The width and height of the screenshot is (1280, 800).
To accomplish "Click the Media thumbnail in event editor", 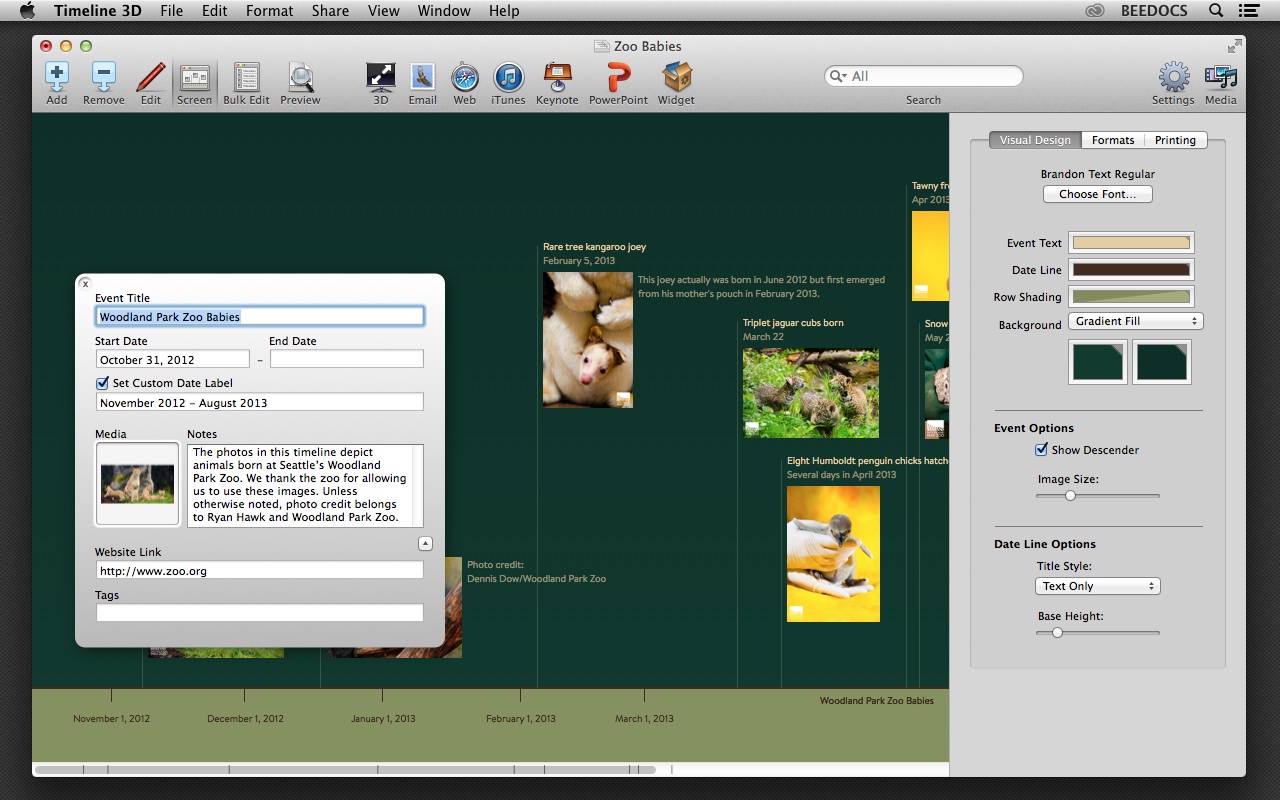I will (137, 484).
